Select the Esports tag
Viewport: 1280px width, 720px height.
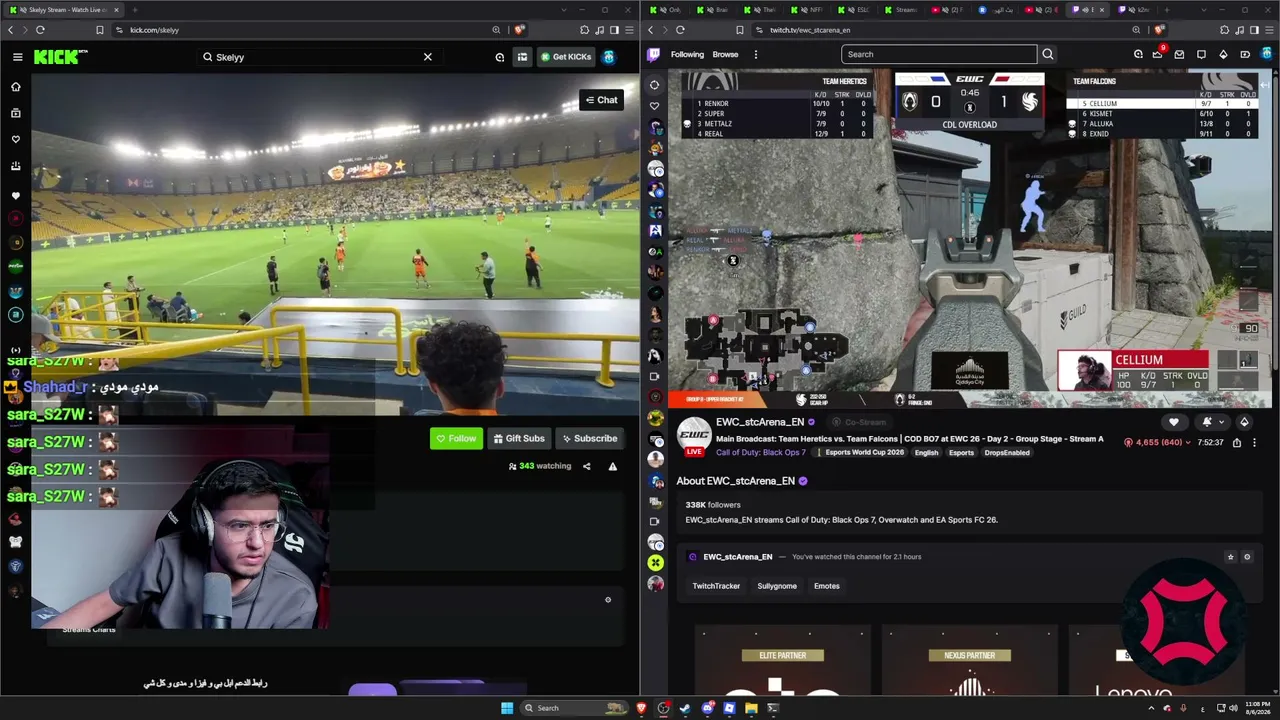point(961,453)
